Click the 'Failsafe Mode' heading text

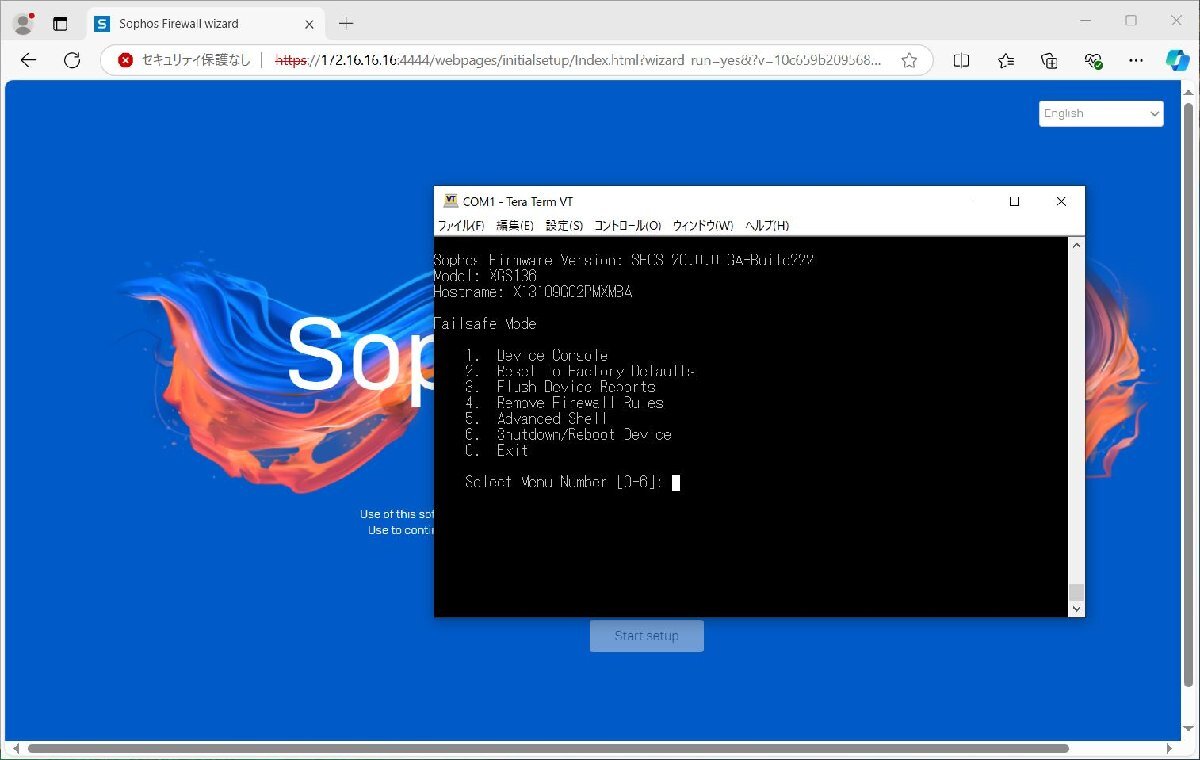click(x=485, y=324)
